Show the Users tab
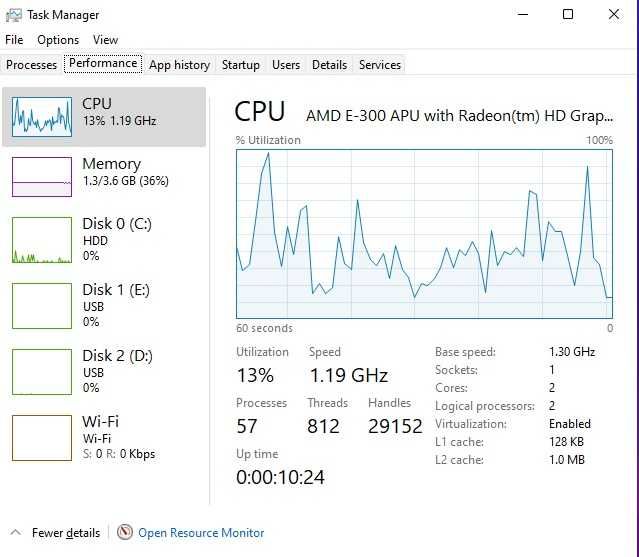The height and width of the screenshot is (557, 639). [x=286, y=65]
